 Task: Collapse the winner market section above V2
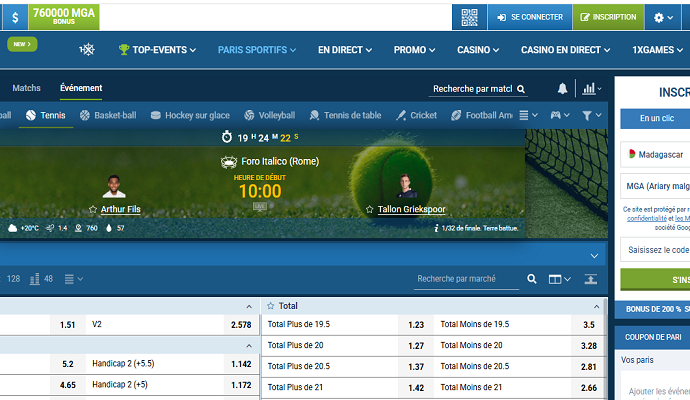click(x=249, y=306)
